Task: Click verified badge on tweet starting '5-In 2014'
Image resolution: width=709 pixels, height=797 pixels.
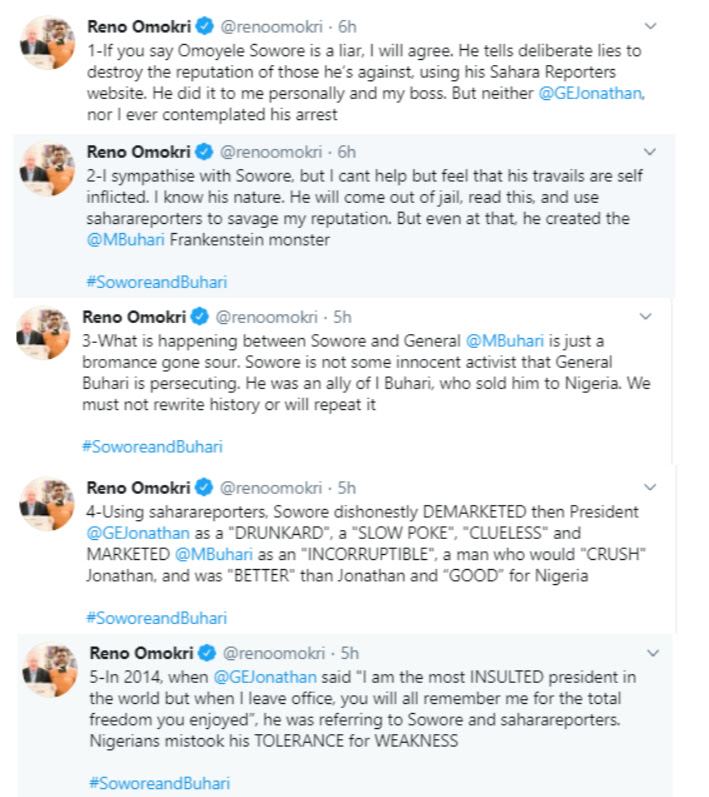Action: point(204,653)
